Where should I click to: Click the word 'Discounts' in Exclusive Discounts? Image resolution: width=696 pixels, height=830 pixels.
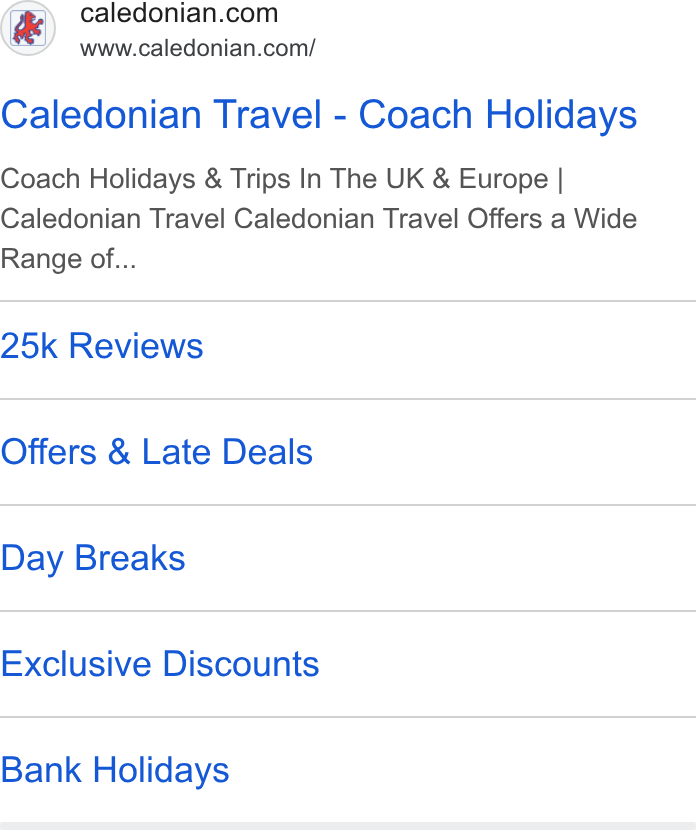point(241,664)
